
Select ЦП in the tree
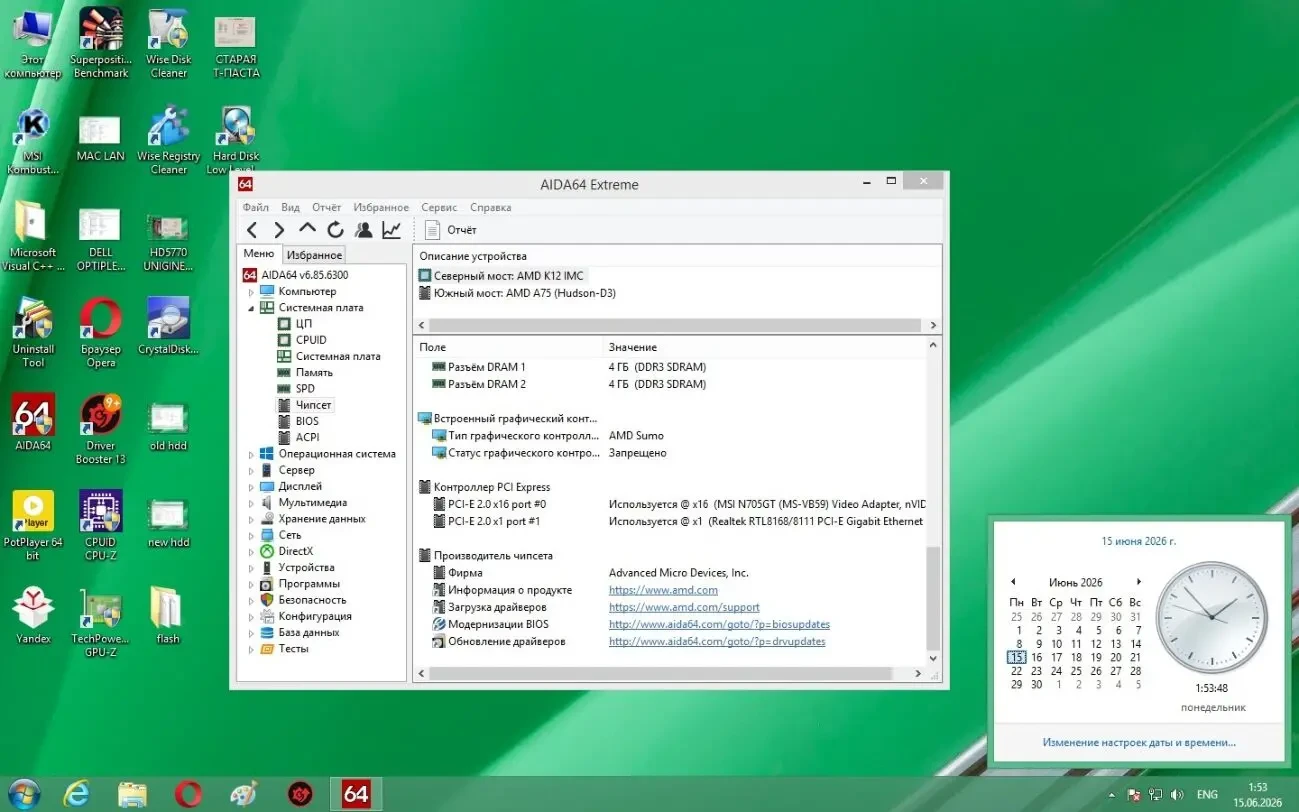pos(304,324)
